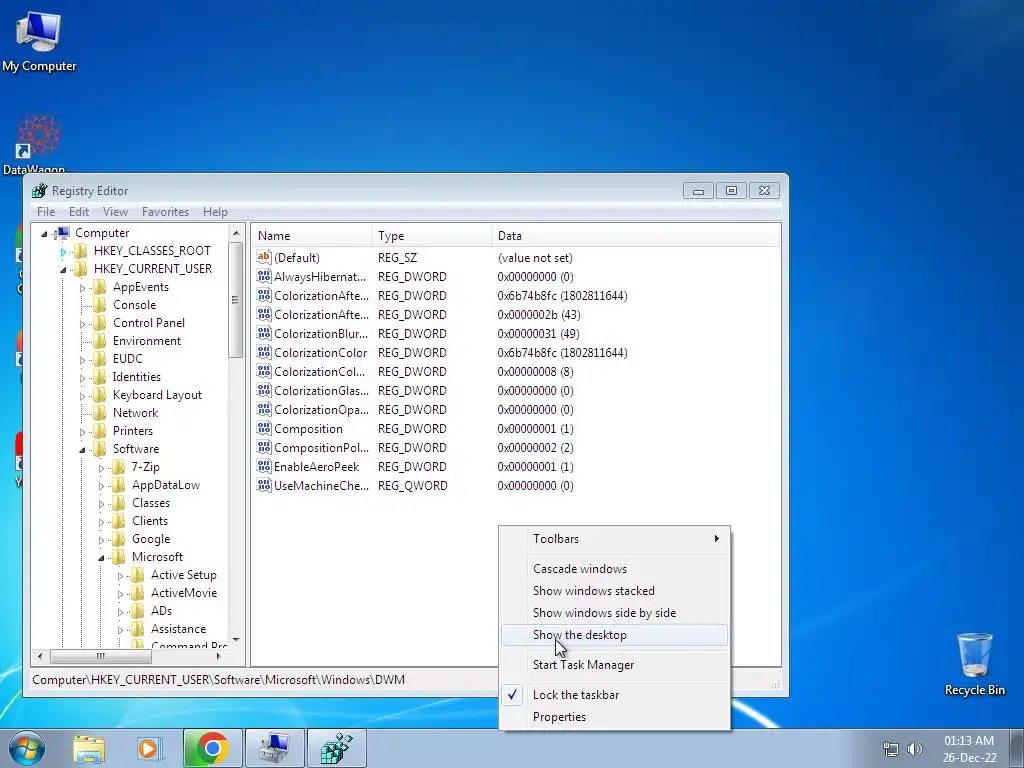
Task: Select the AlwaysHibernat... DWORD icon
Action: click(264, 276)
